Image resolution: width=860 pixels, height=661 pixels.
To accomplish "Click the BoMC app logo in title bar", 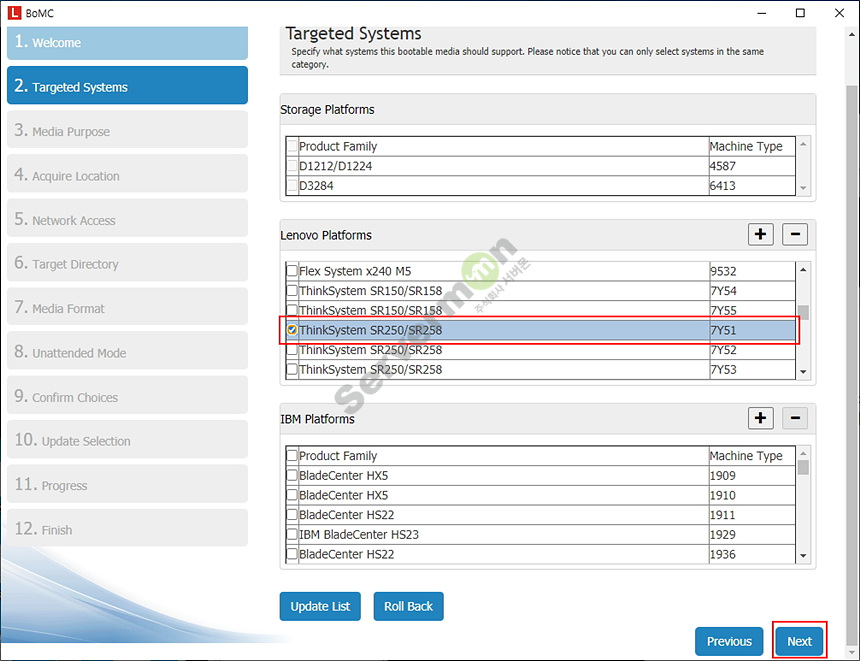I will pyautogui.click(x=14, y=13).
